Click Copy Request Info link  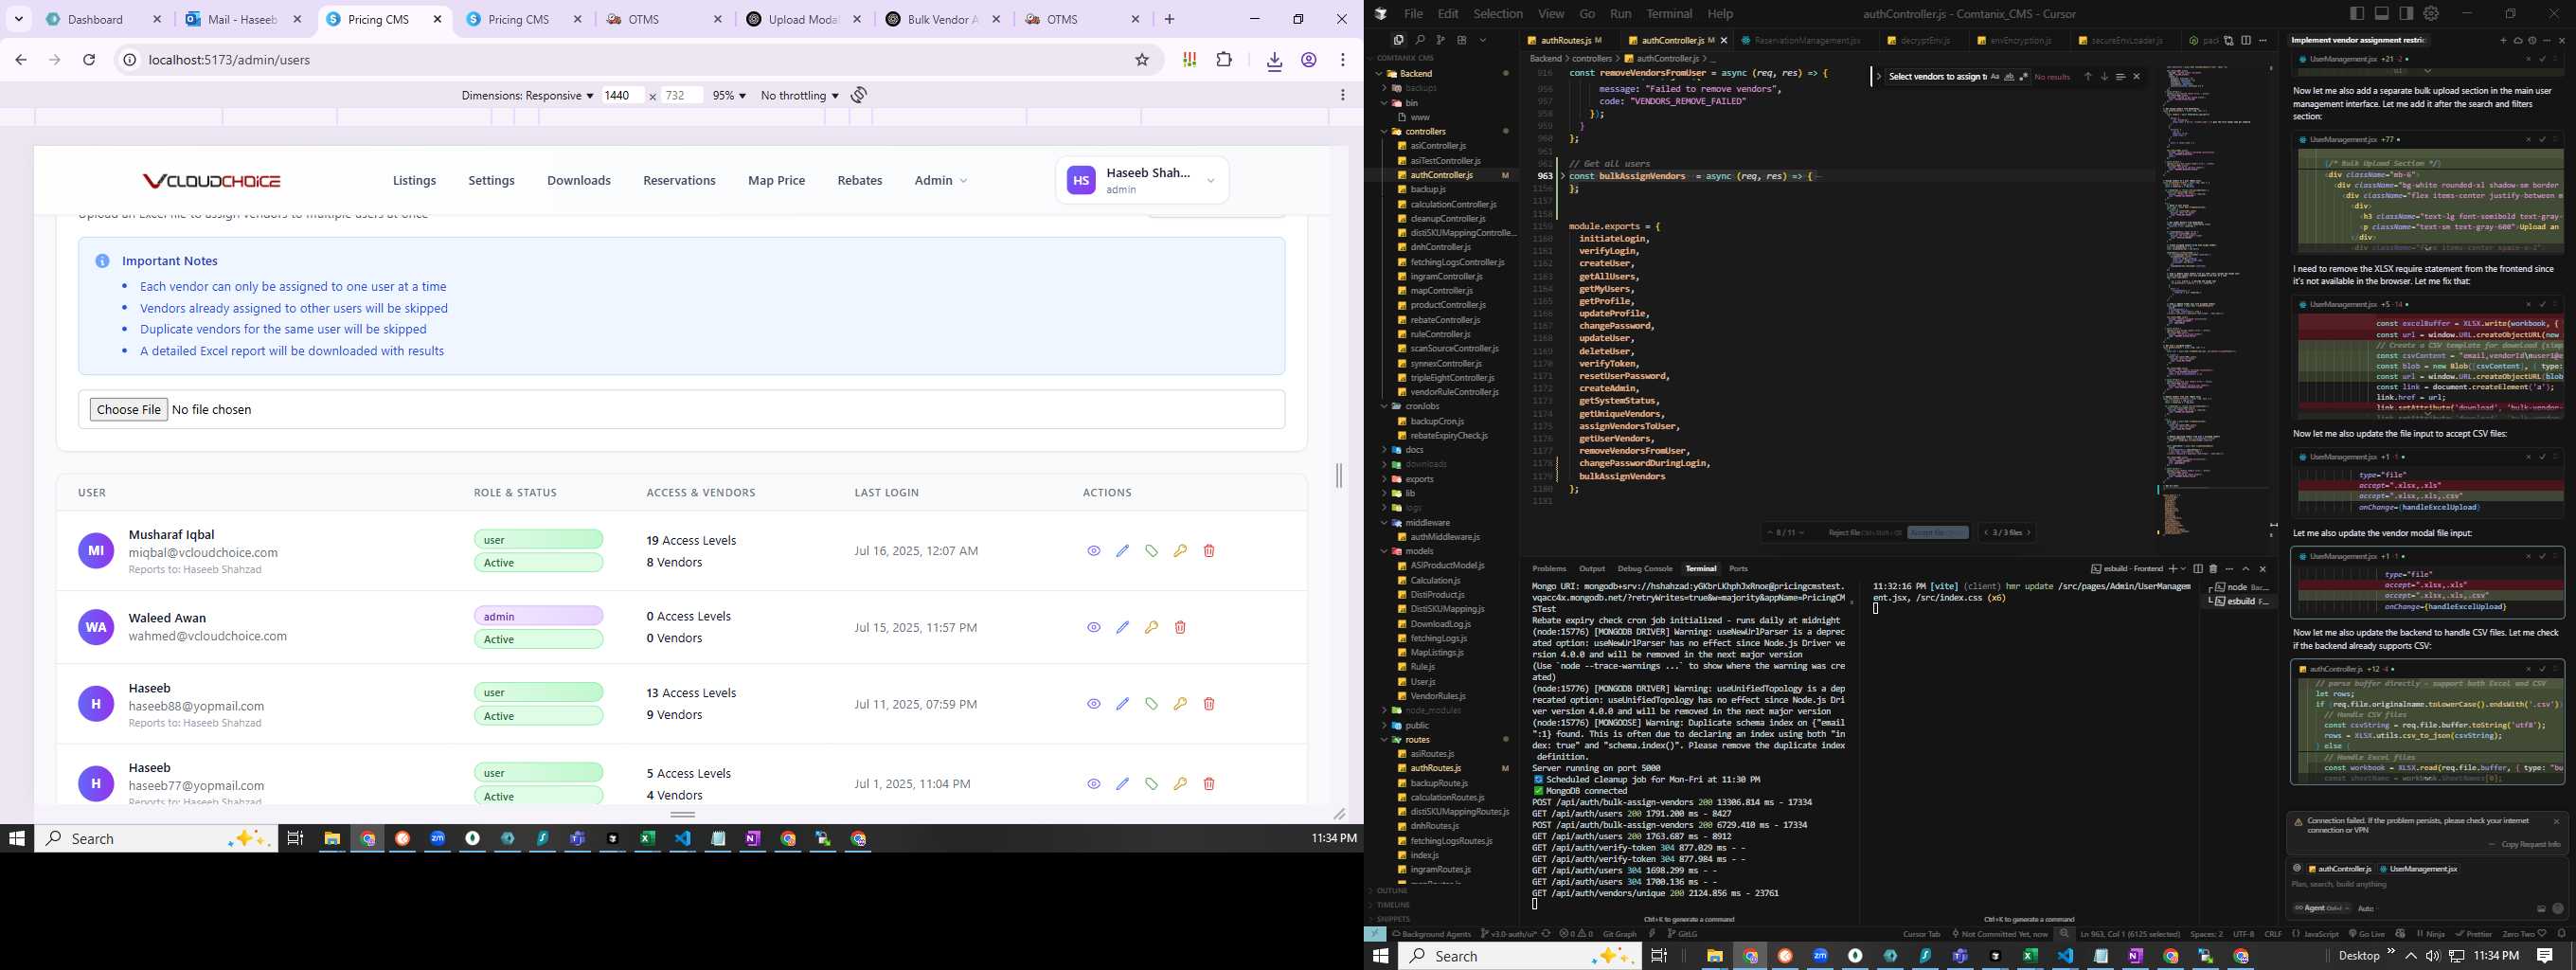[x=2531, y=844]
